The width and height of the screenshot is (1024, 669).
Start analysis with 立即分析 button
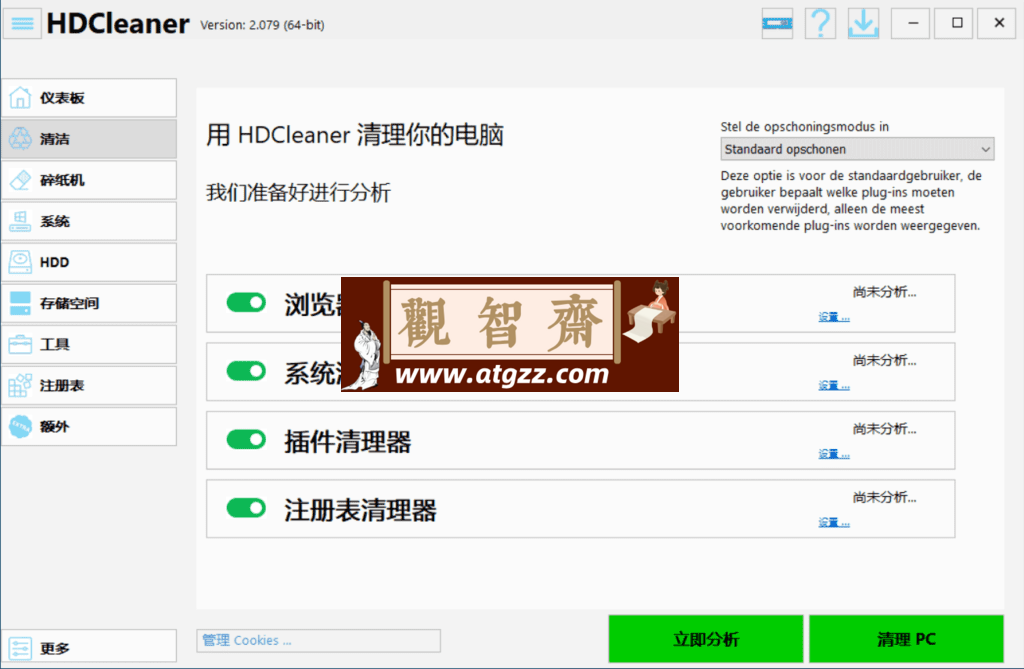coord(706,639)
